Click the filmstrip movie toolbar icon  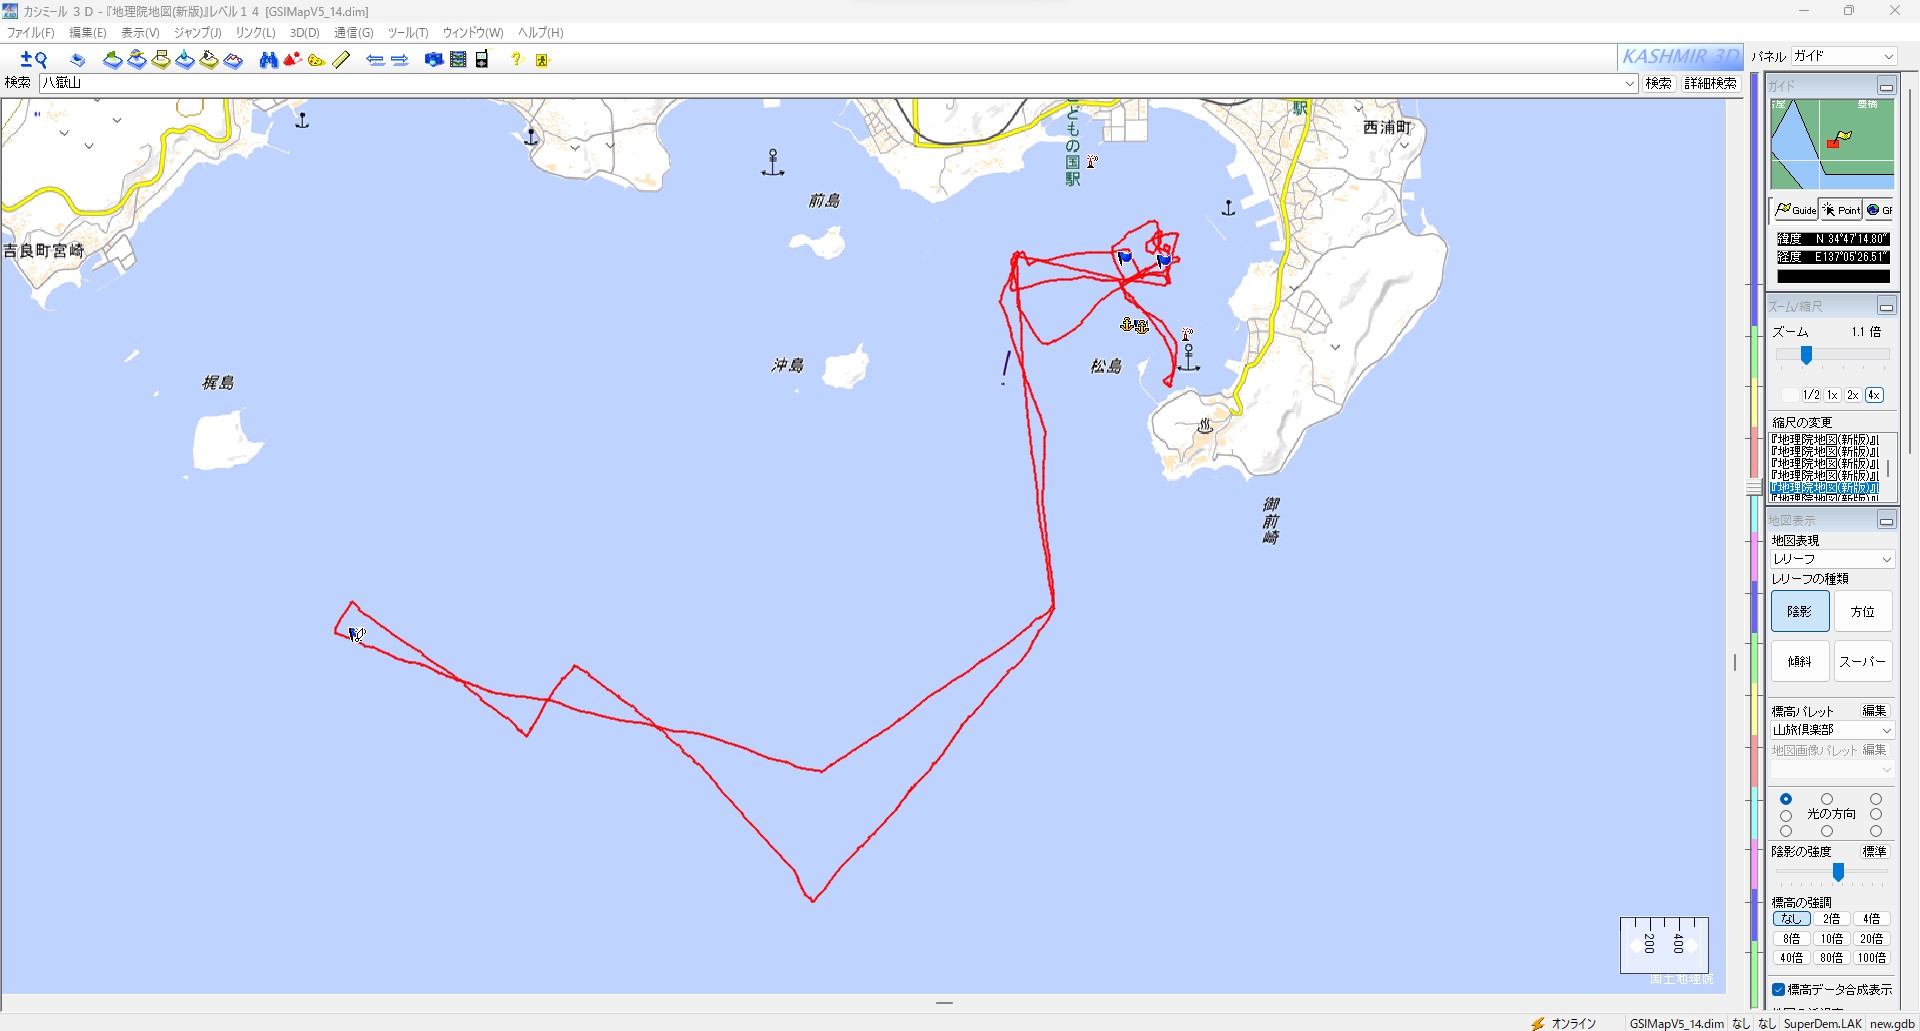(458, 60)
